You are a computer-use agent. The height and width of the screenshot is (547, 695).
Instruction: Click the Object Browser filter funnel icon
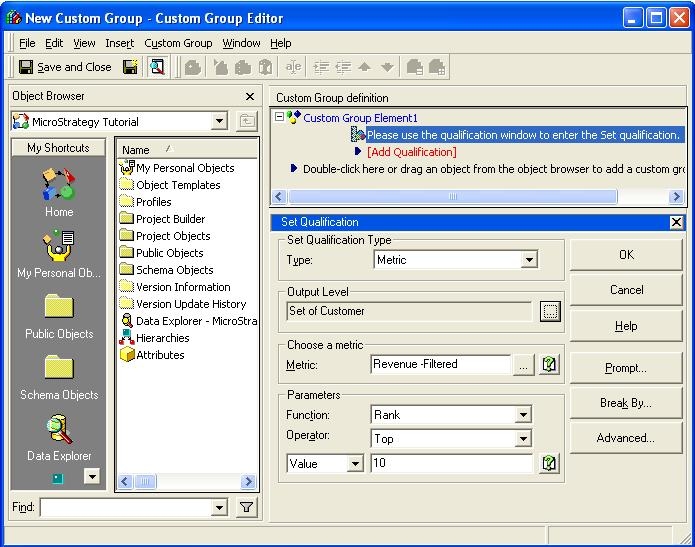[246, 507]
